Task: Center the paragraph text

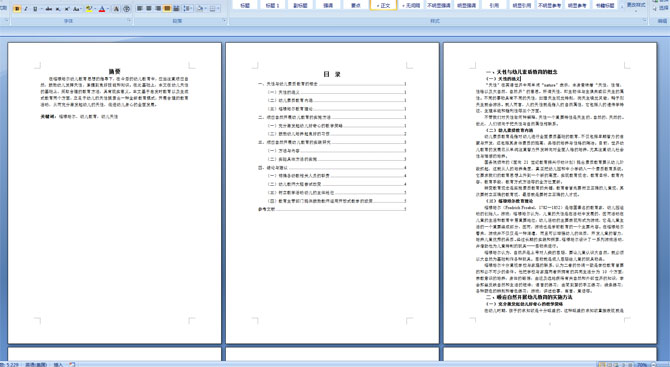Action: coord(149,9)
